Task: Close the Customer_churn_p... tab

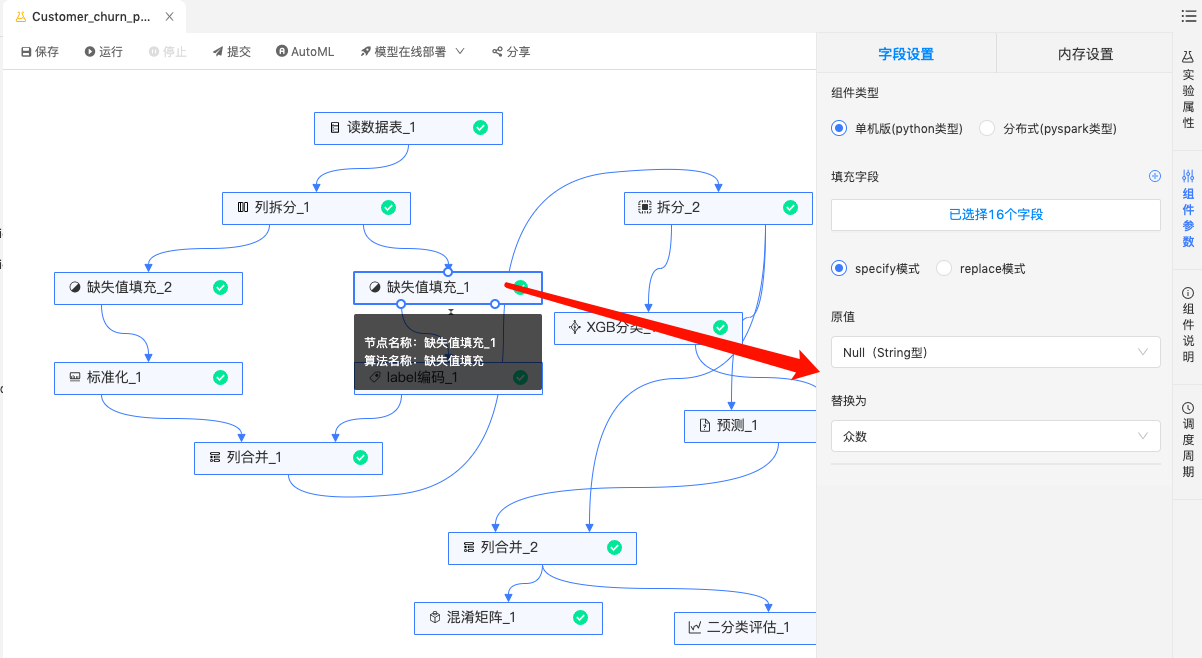Action: (x=170, y=17)
